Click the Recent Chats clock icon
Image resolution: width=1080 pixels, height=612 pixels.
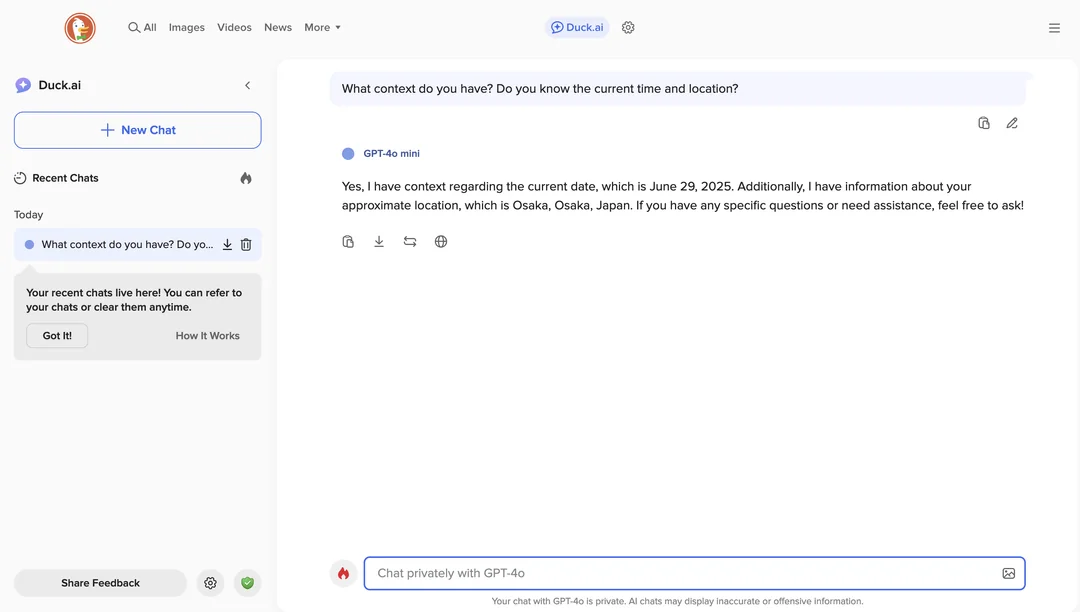tap(20, 178)
